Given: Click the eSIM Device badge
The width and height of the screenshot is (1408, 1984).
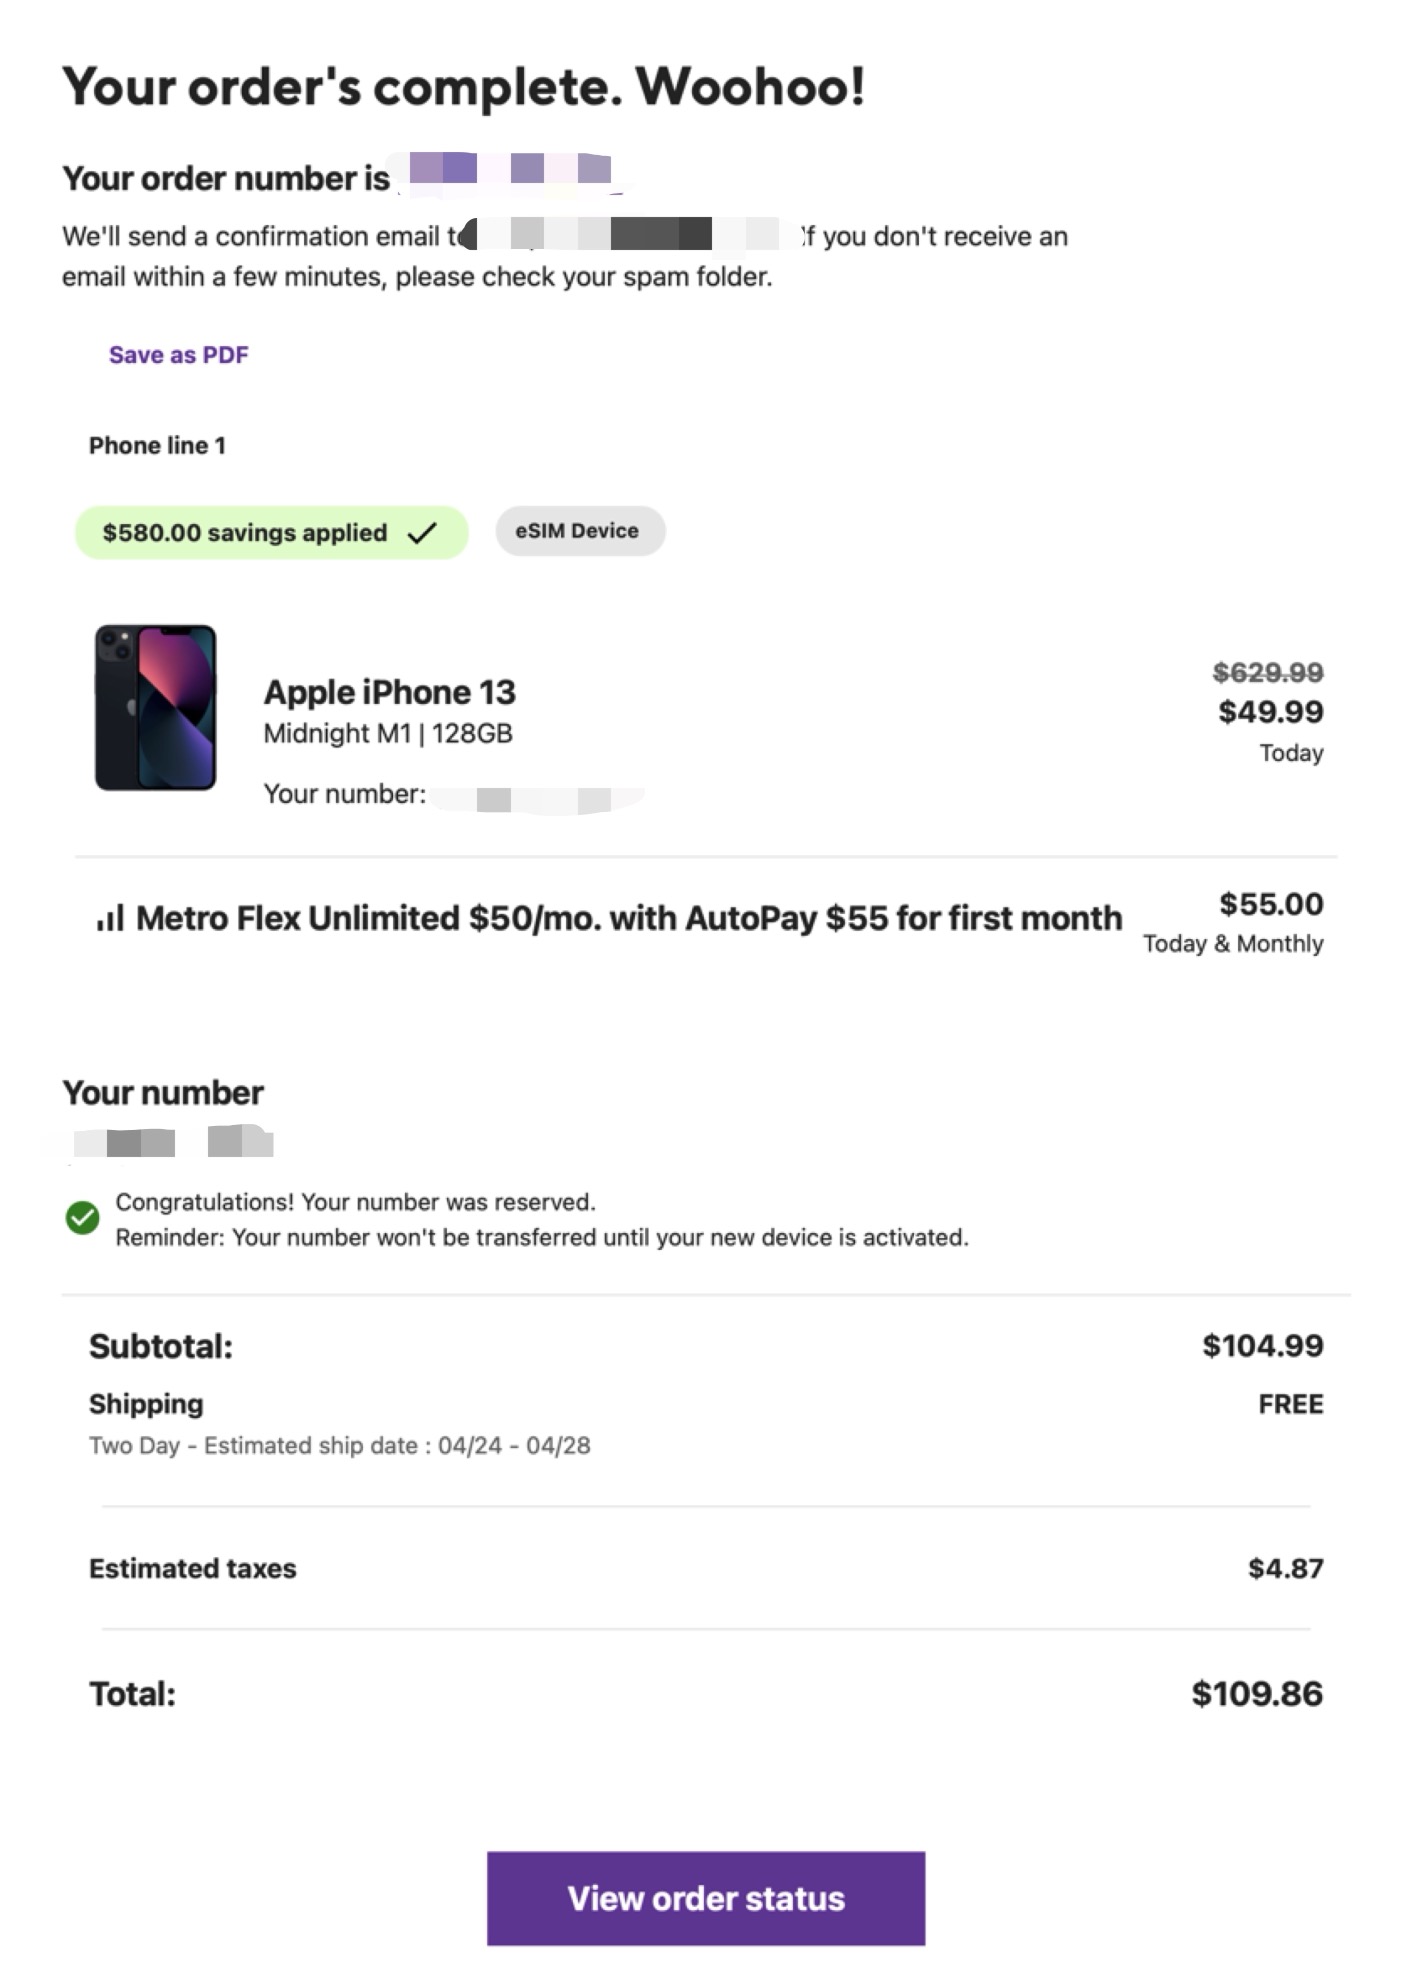Looking at the screenshot, I should point(579,531).
